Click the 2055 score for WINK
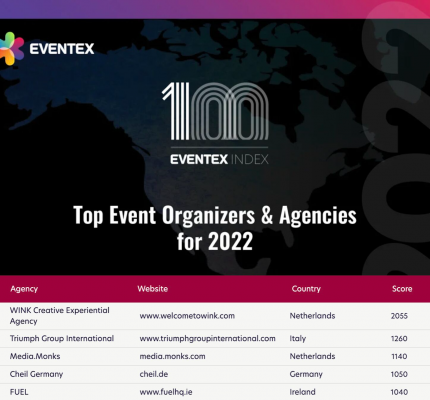This screenshot has height=400, width=430. click(x=399, y=316)
